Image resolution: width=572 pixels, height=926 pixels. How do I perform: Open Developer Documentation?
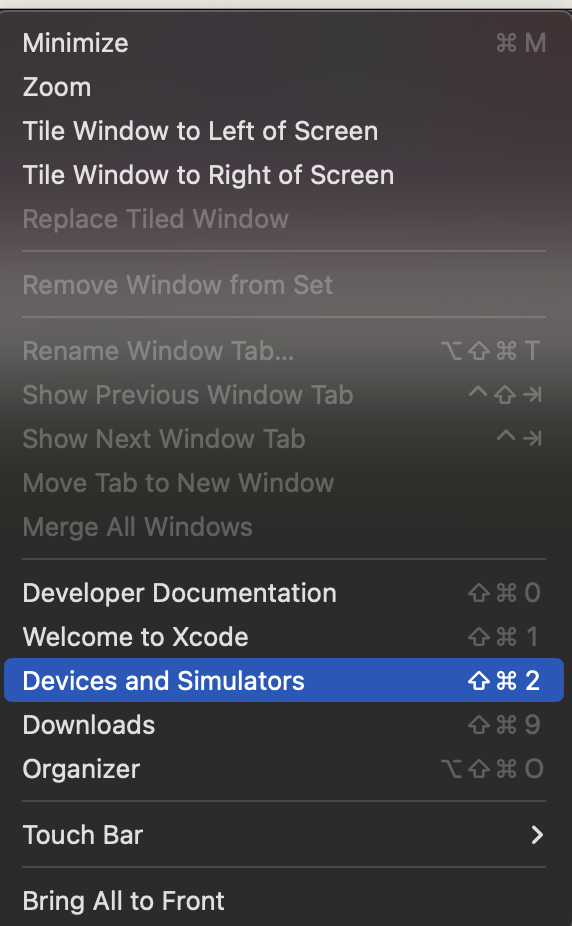tap(284, 593)
